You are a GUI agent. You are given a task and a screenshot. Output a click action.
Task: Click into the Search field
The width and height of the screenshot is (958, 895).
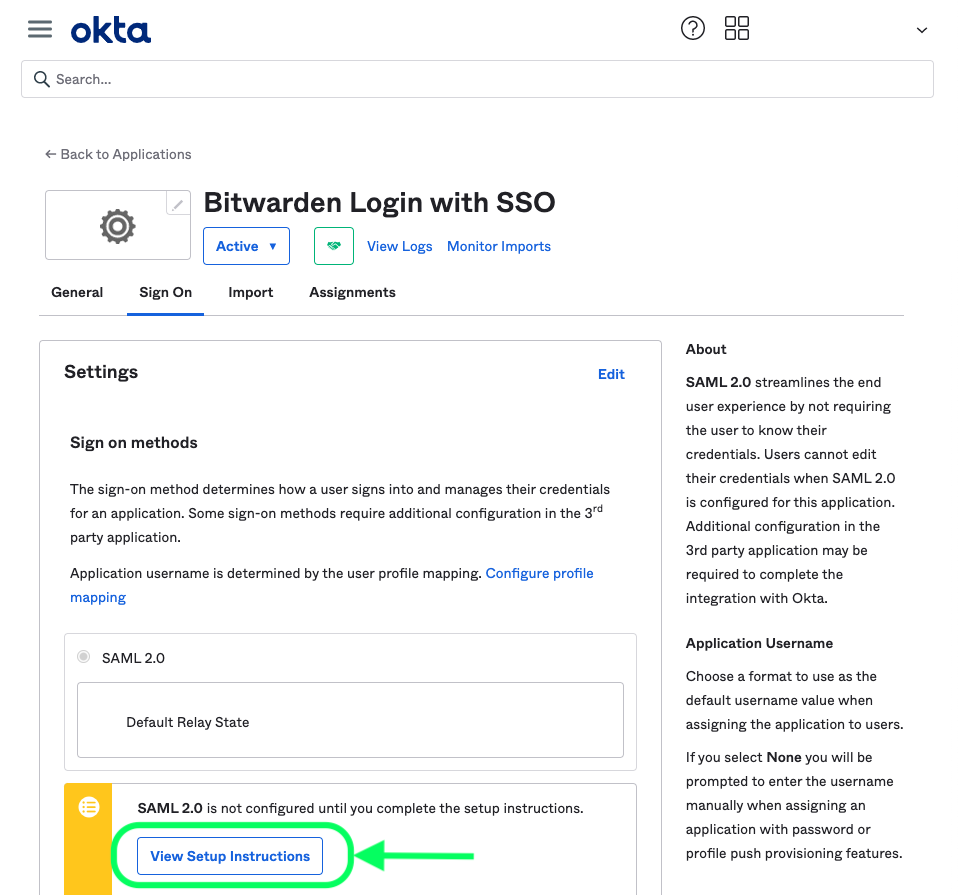pos(477,79)
